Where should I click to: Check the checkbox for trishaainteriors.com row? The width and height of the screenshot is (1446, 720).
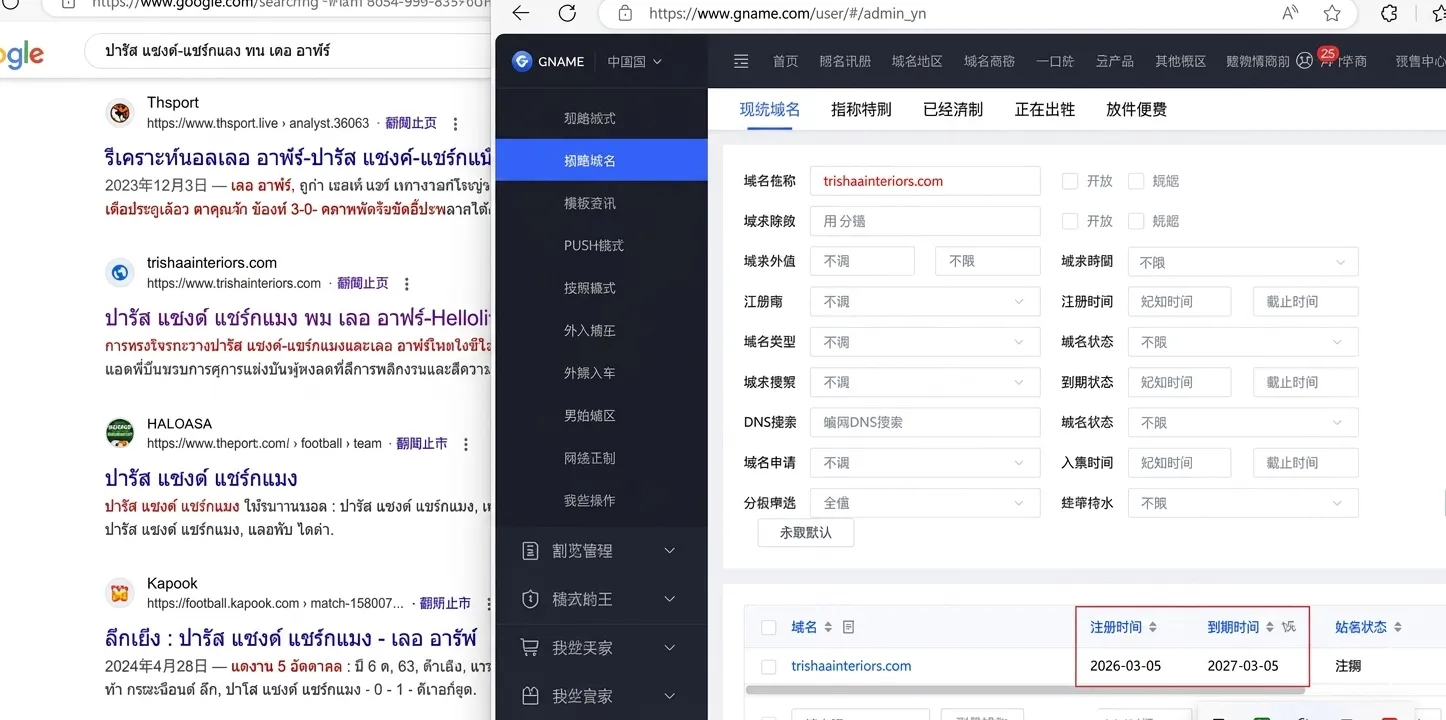coord(768,666)
